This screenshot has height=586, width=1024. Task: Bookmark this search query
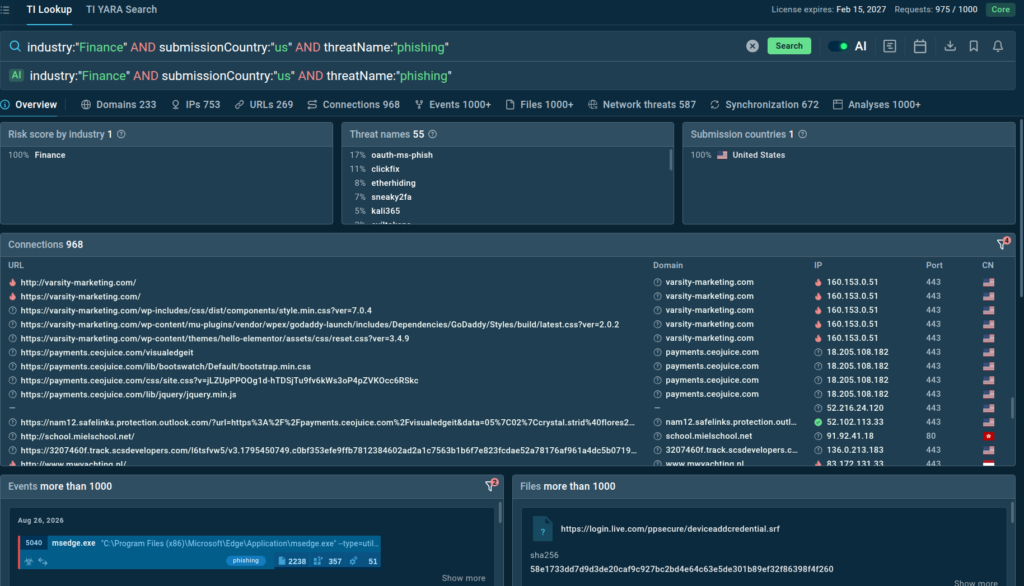[974, 46]
